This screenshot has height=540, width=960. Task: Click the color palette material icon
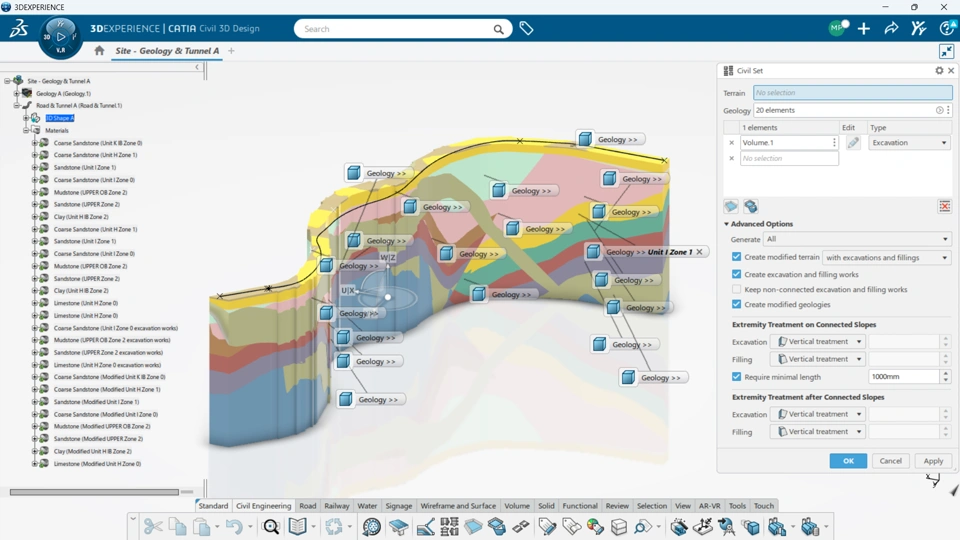click(594, 526)
